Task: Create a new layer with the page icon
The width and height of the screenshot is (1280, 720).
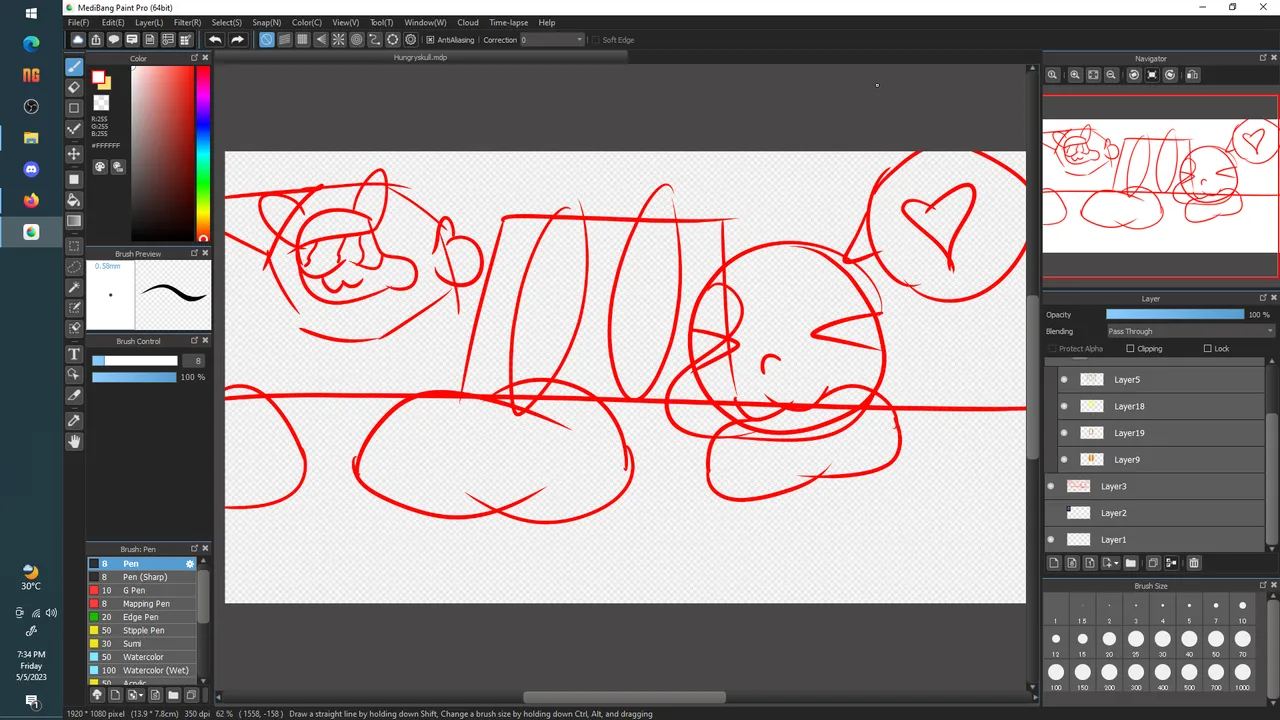Action: [x=1053, y=563]
